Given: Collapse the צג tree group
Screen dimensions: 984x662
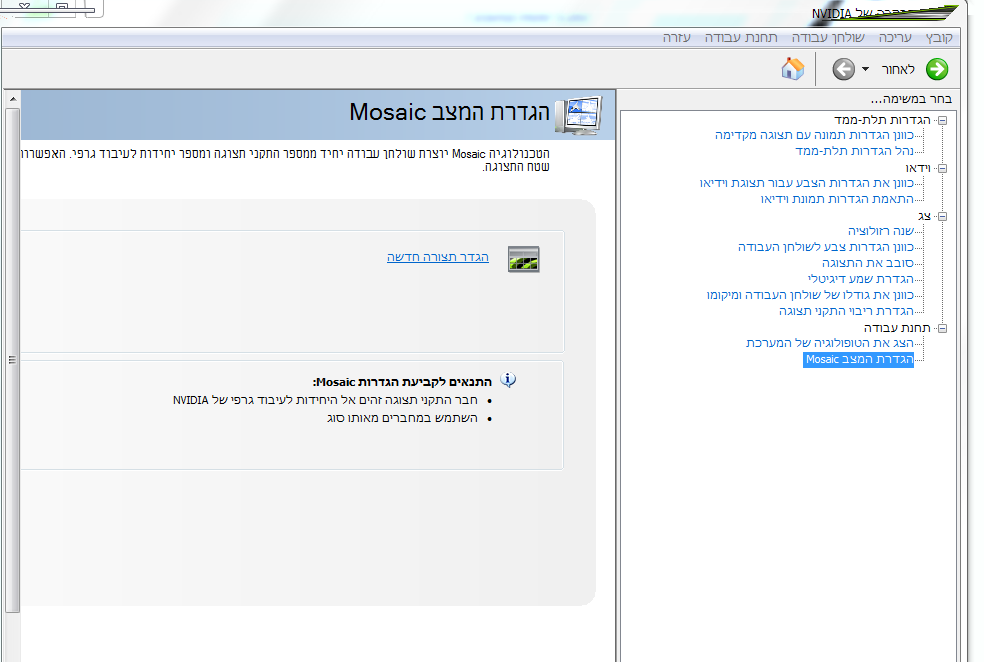Looking at the screenshot, I should pyautogui.click(x=942, y=216).
